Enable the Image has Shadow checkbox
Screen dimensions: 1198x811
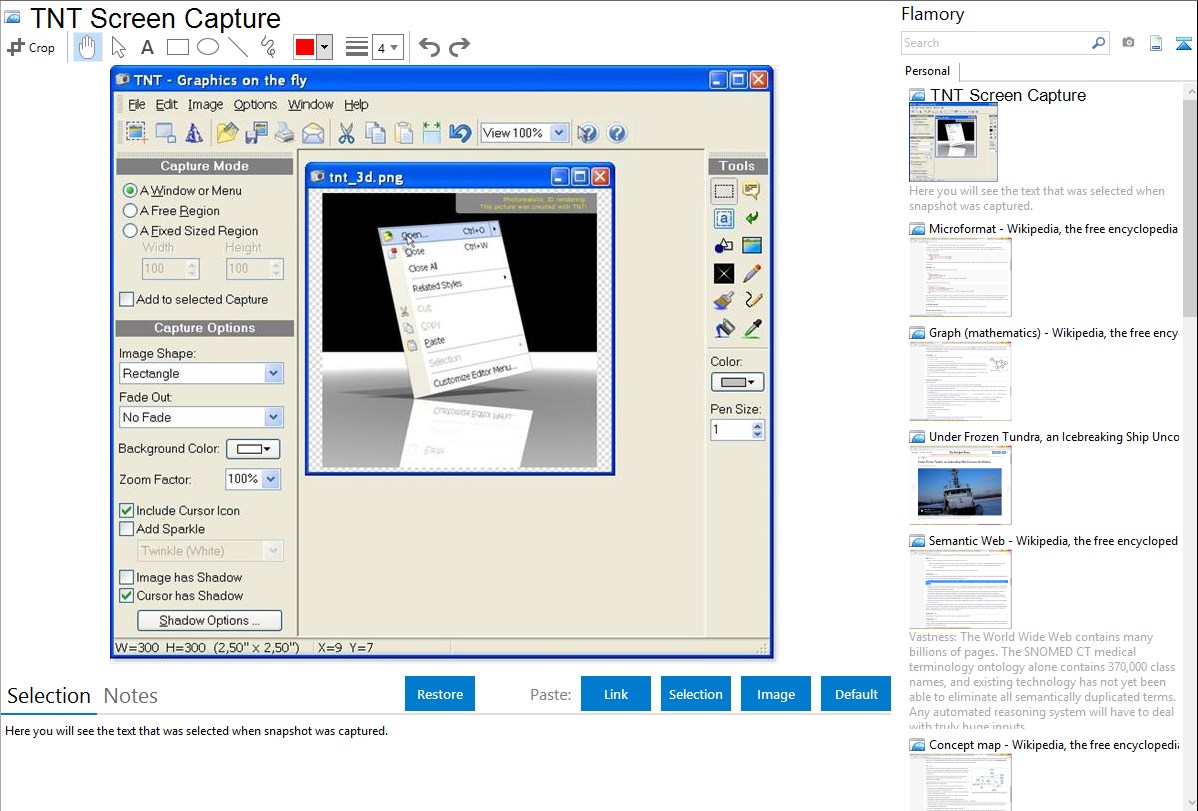click(x=127, y=577)
